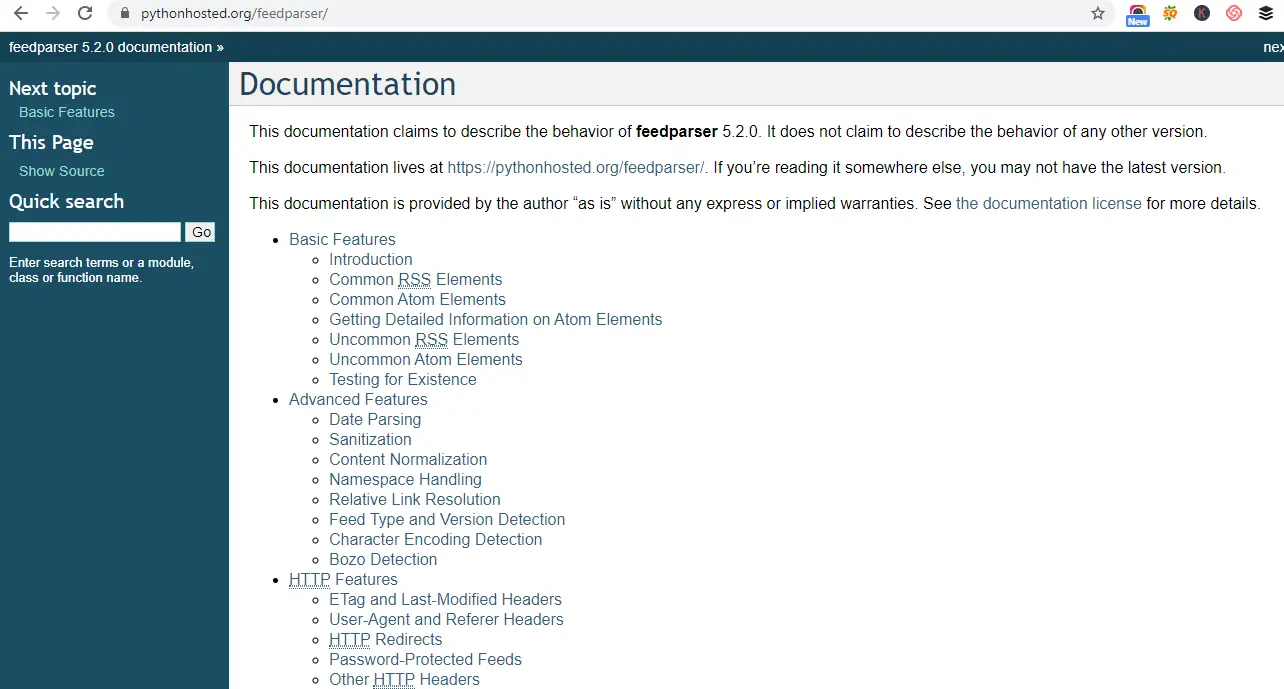Viewport: 1284px width, 689px height.
Task: Click the Documentation page title
Action: (347, 84)
